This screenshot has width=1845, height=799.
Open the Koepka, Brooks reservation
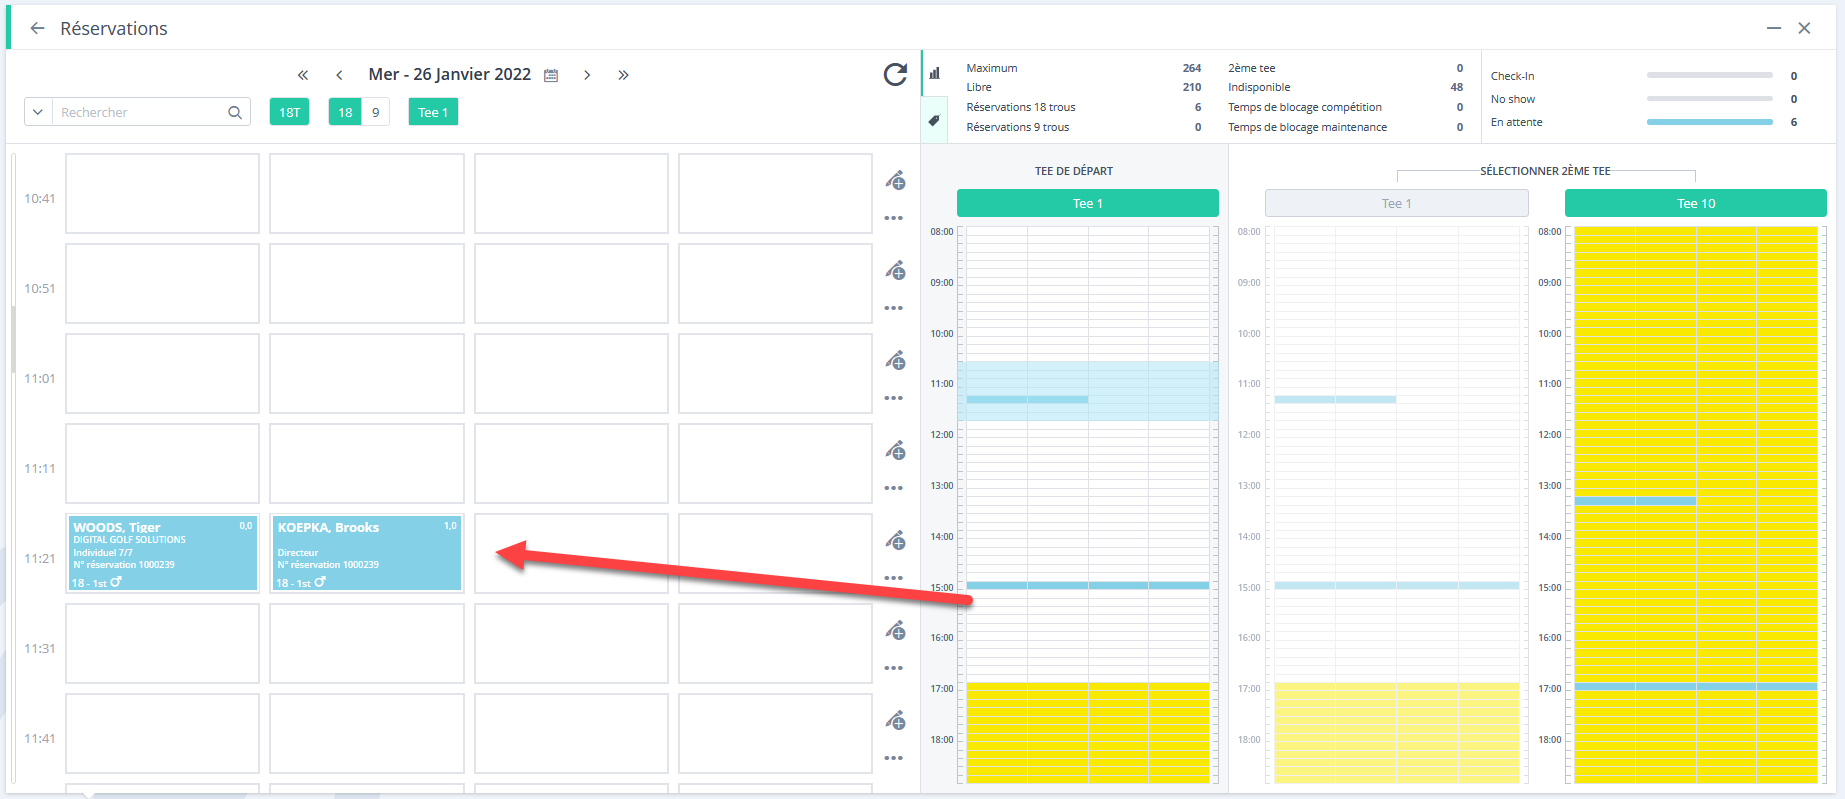[x=367, y=553]
